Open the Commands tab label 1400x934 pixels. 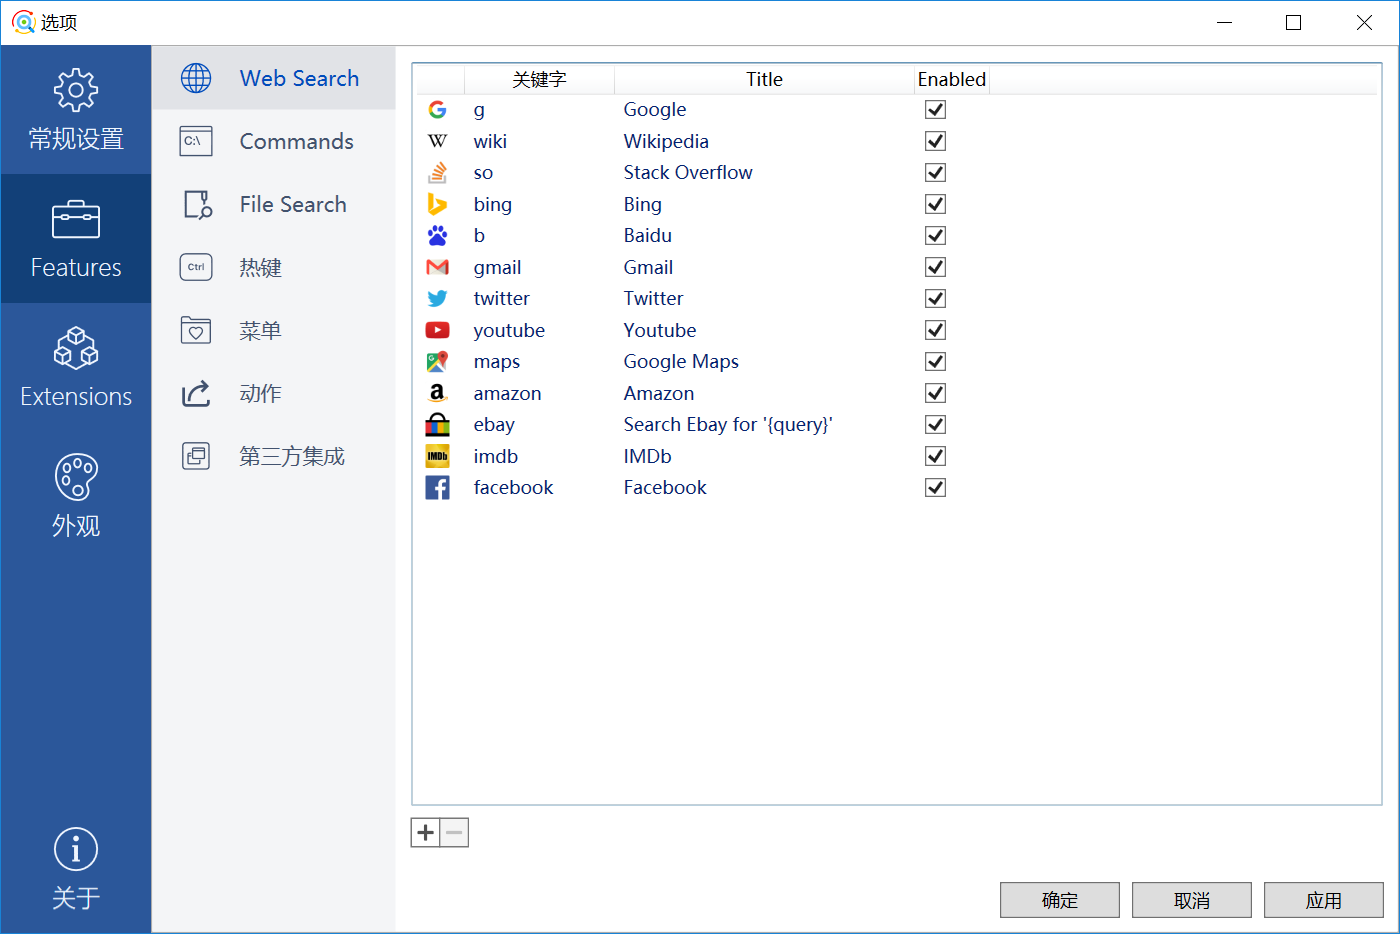pyautogui.click(x=296, y=141)
